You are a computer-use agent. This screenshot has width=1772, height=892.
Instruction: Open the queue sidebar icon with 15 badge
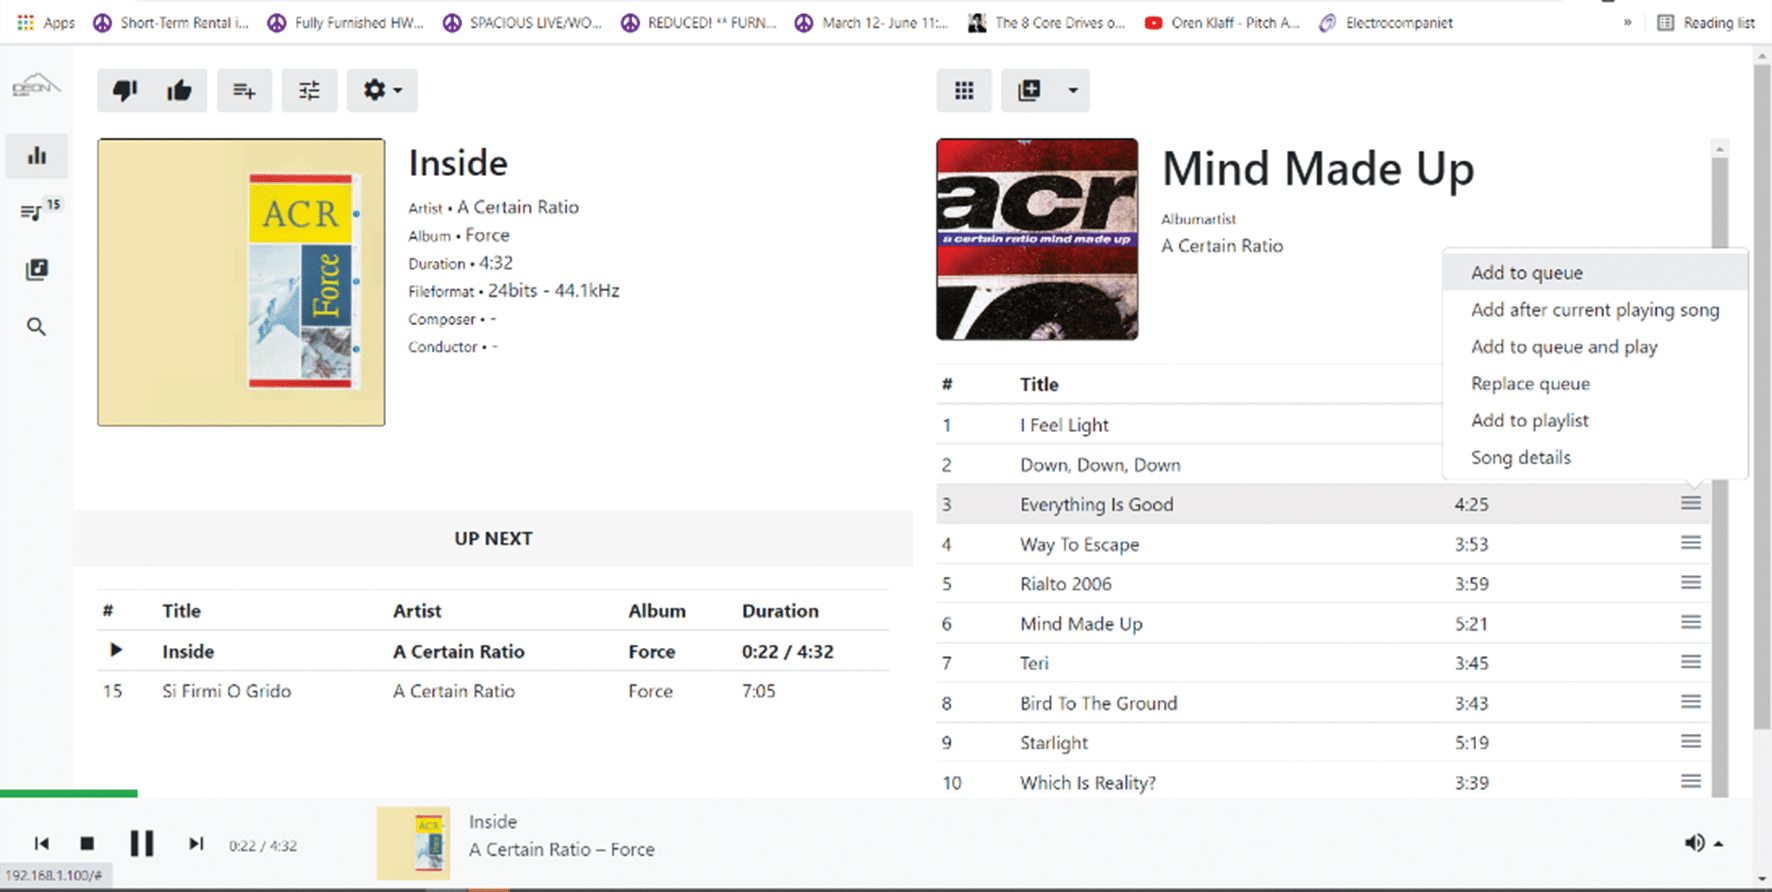pyautogui.click(x=38, y=211)
